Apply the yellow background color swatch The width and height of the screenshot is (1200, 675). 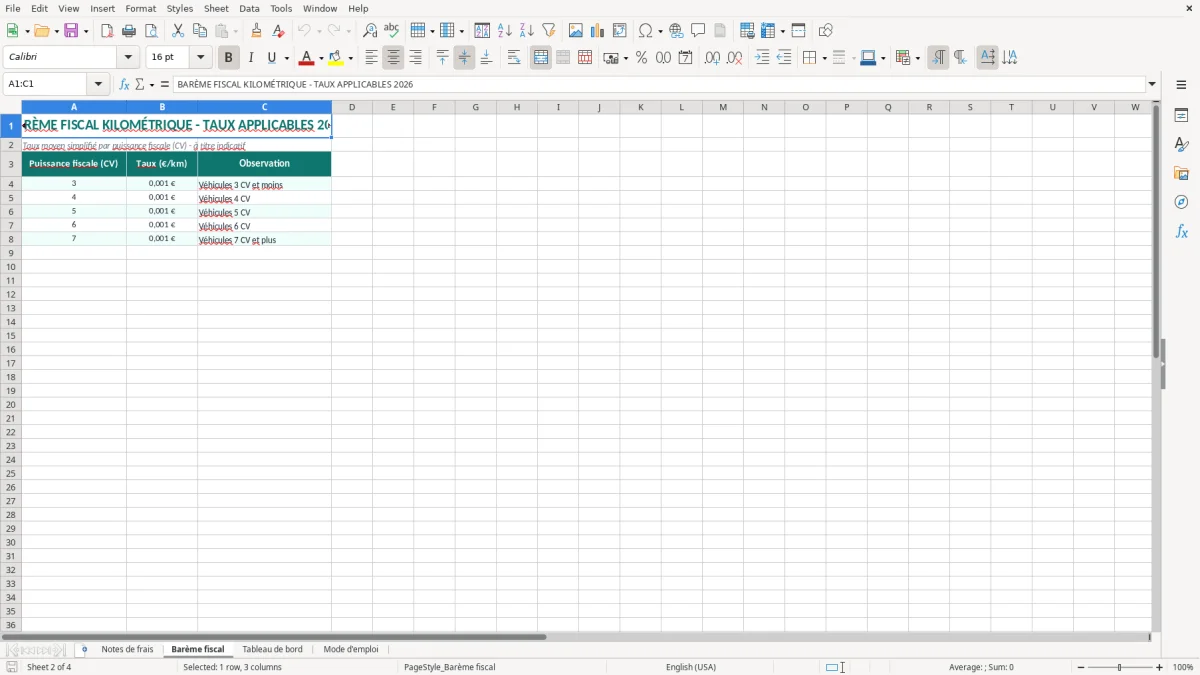(x=337, y=58)
